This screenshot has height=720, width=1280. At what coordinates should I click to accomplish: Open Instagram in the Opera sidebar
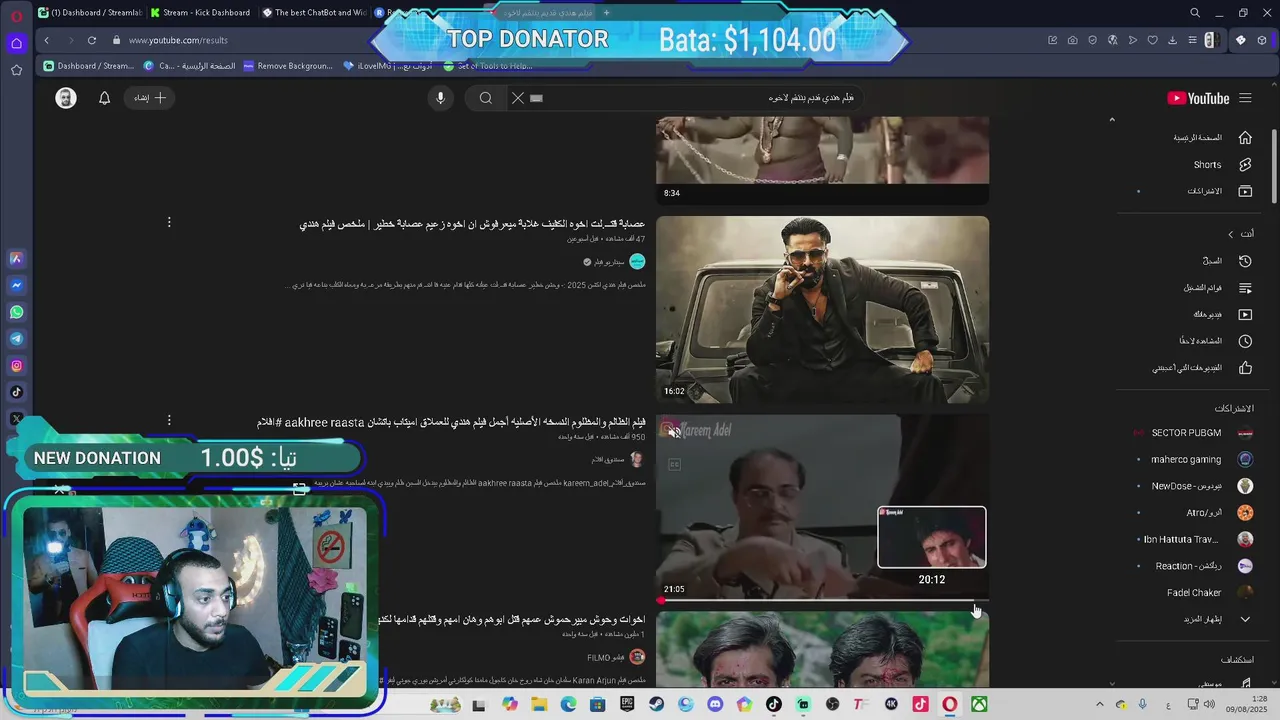pos(16,366)
